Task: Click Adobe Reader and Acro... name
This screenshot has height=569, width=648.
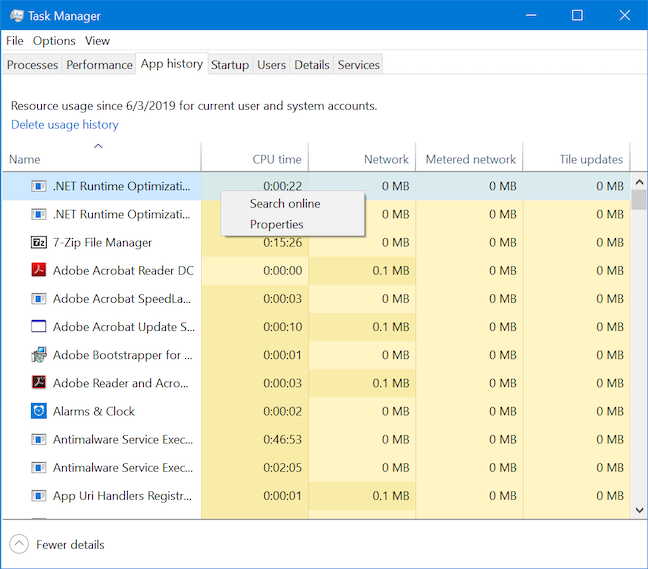Action: point(121,383)
